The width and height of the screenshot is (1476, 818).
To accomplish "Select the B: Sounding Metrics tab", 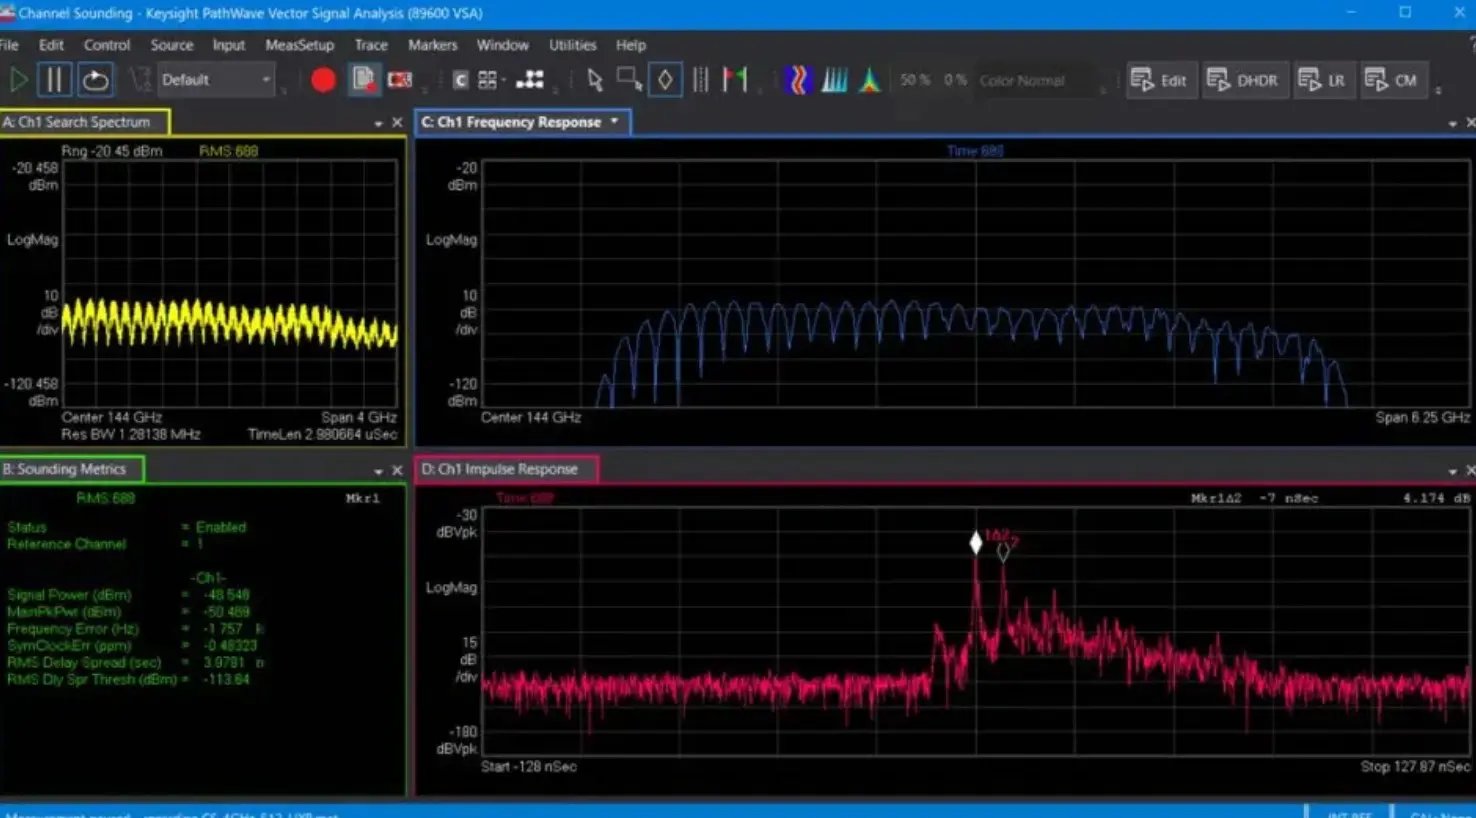I will [x=71, y=469].
